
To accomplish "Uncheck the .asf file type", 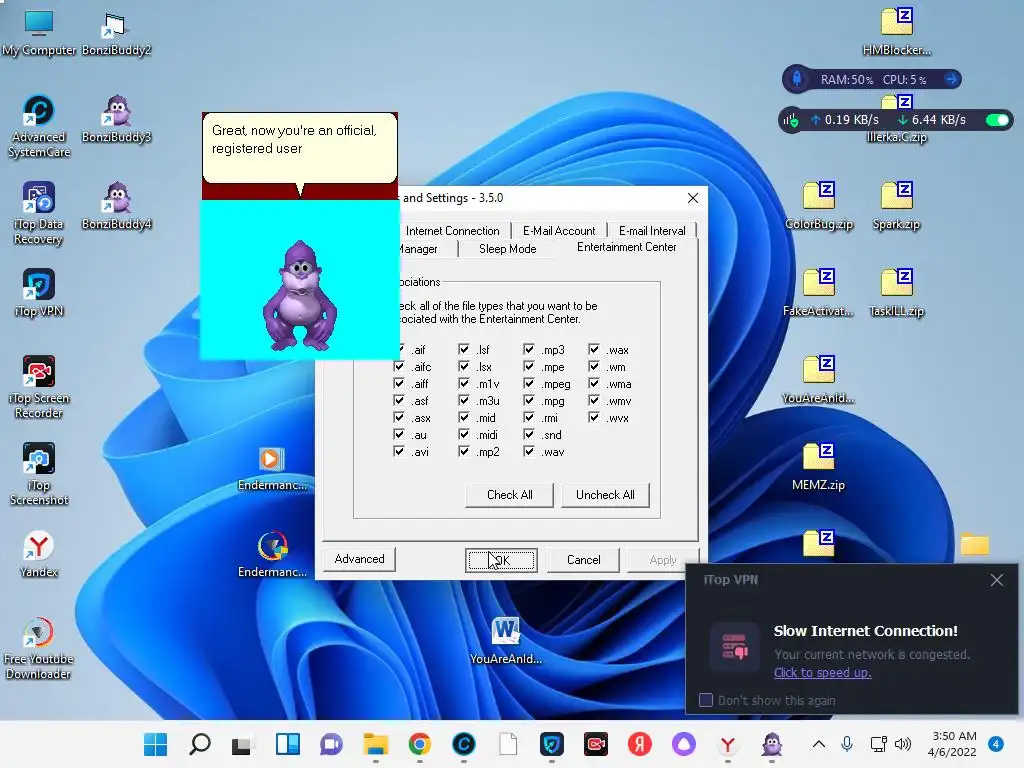I will (x=399, y=400).
